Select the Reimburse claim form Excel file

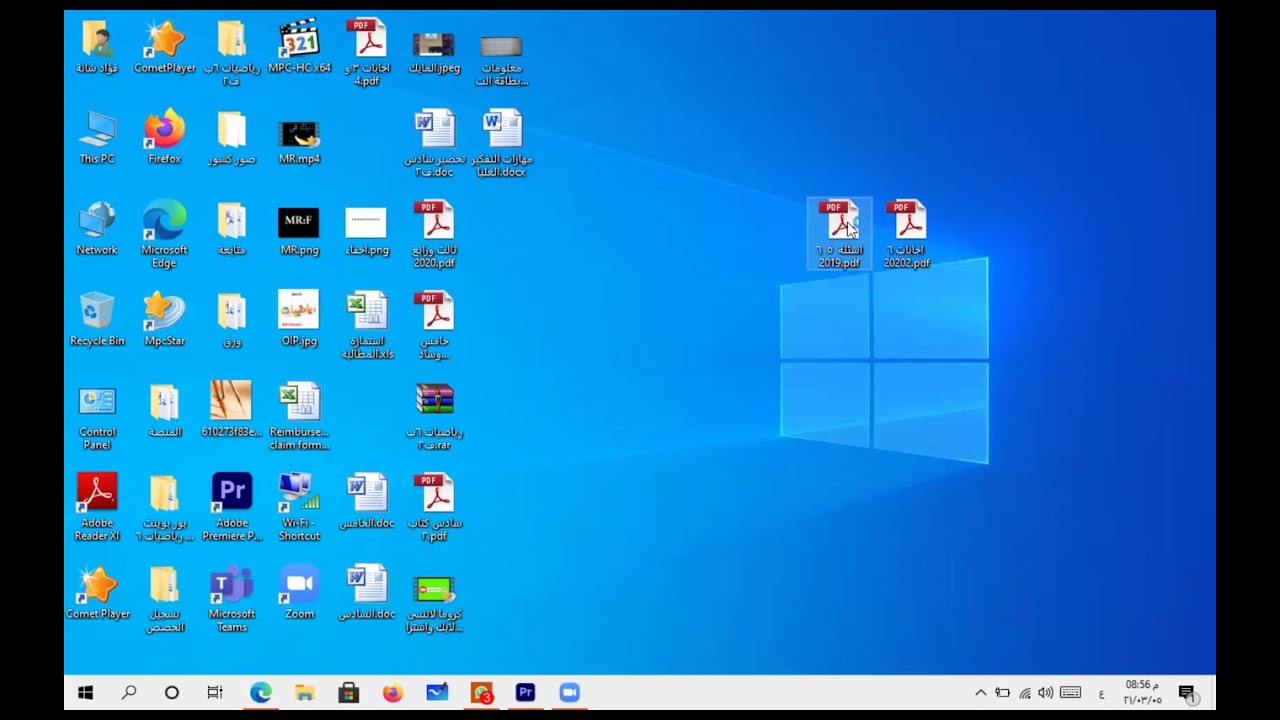pos(299,417)
